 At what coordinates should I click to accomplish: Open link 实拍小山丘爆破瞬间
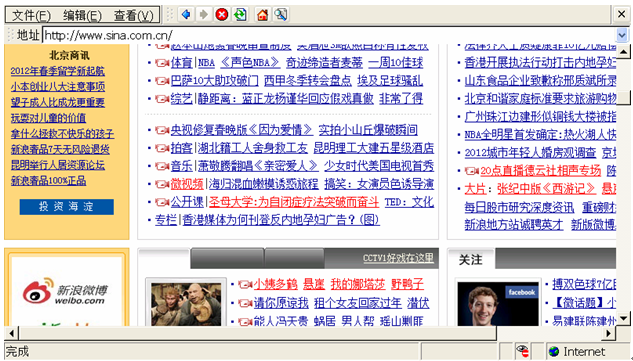tap(368, 130)
